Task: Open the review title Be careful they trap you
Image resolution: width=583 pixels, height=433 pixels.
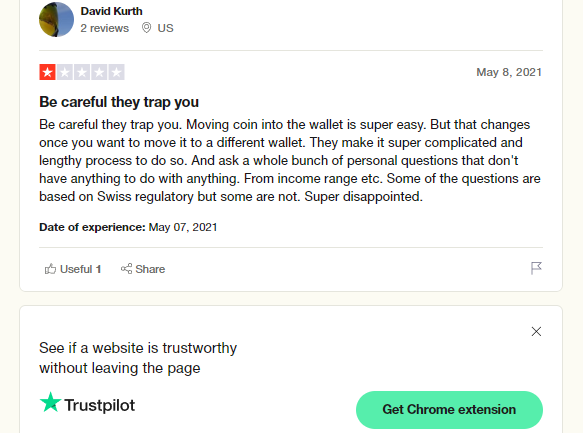Action: pos(119,102)
